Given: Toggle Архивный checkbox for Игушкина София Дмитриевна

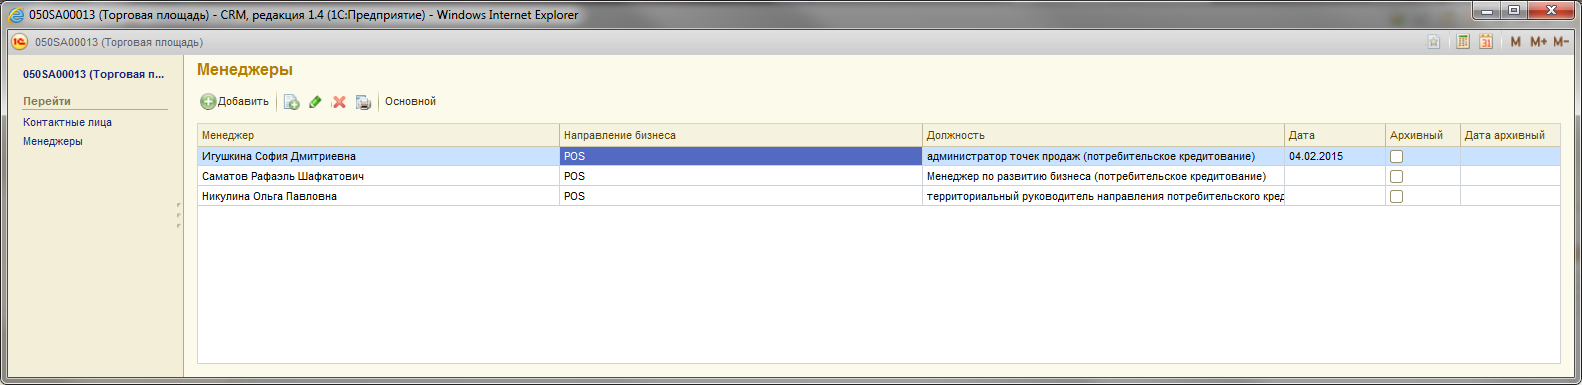Looking at the screenshot, I should (1396, 157).
